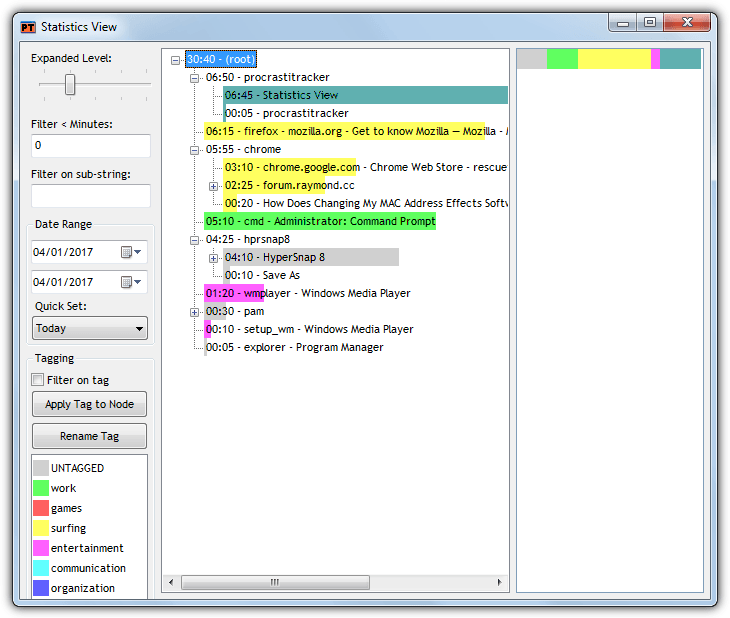
Task: Click the yellow segment in the tag bar
Action: (x=614, y=59)
